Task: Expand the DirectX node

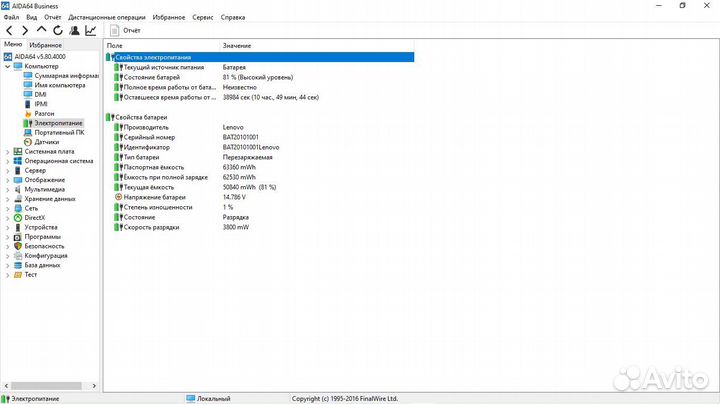Action: [x=7, y=218]
